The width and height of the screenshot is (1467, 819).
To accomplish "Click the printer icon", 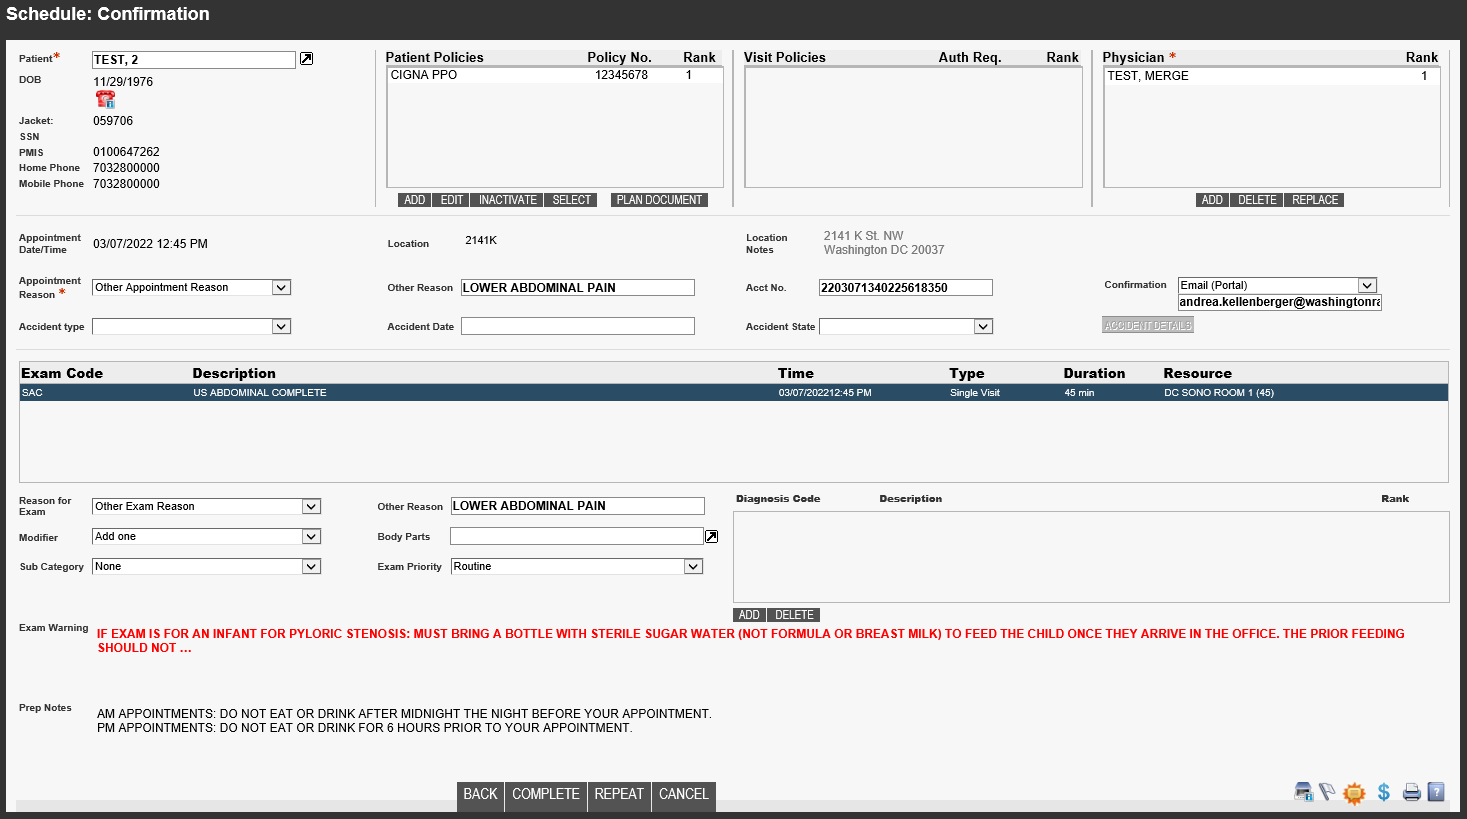I will [x=1412, y=792].
